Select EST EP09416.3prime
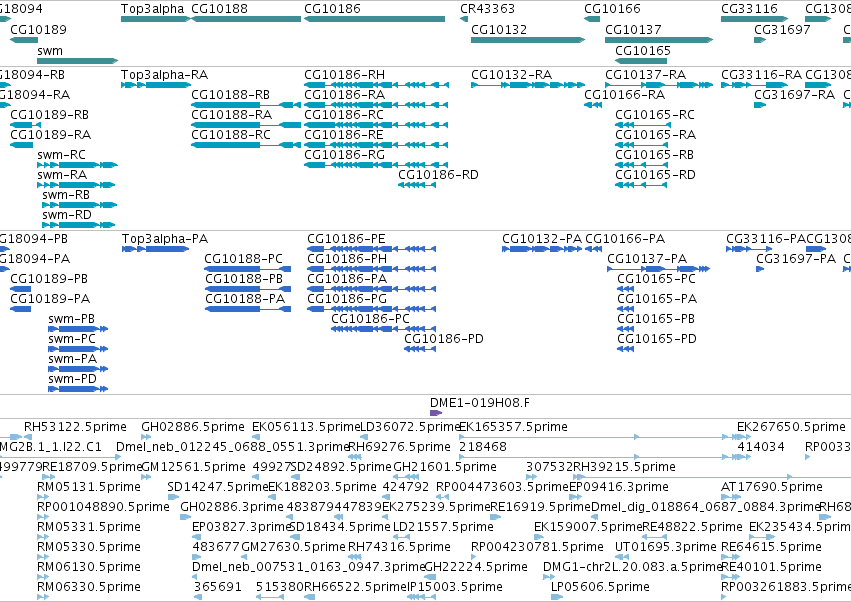The height and width of the screenshot is (602, 851). click(x=575, y=497)
